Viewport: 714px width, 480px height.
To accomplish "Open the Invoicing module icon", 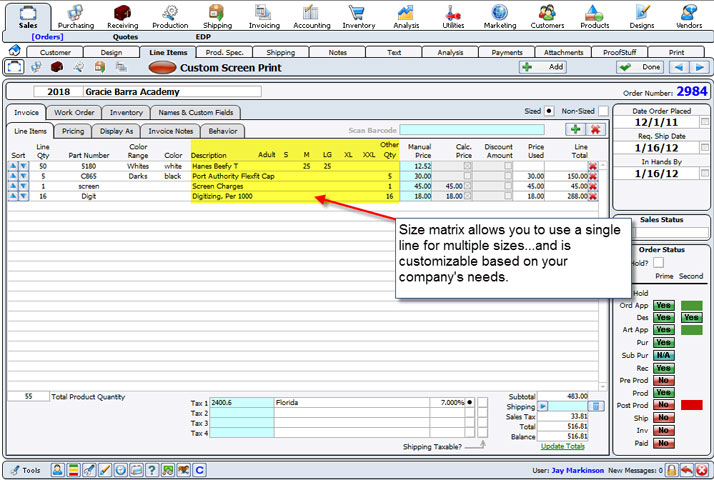I will tap(264, 17).
